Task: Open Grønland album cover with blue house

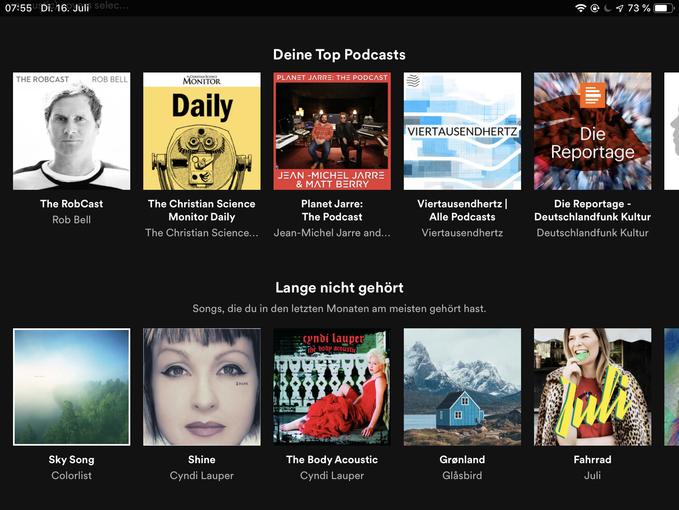Action: click(x=462, y=387)
